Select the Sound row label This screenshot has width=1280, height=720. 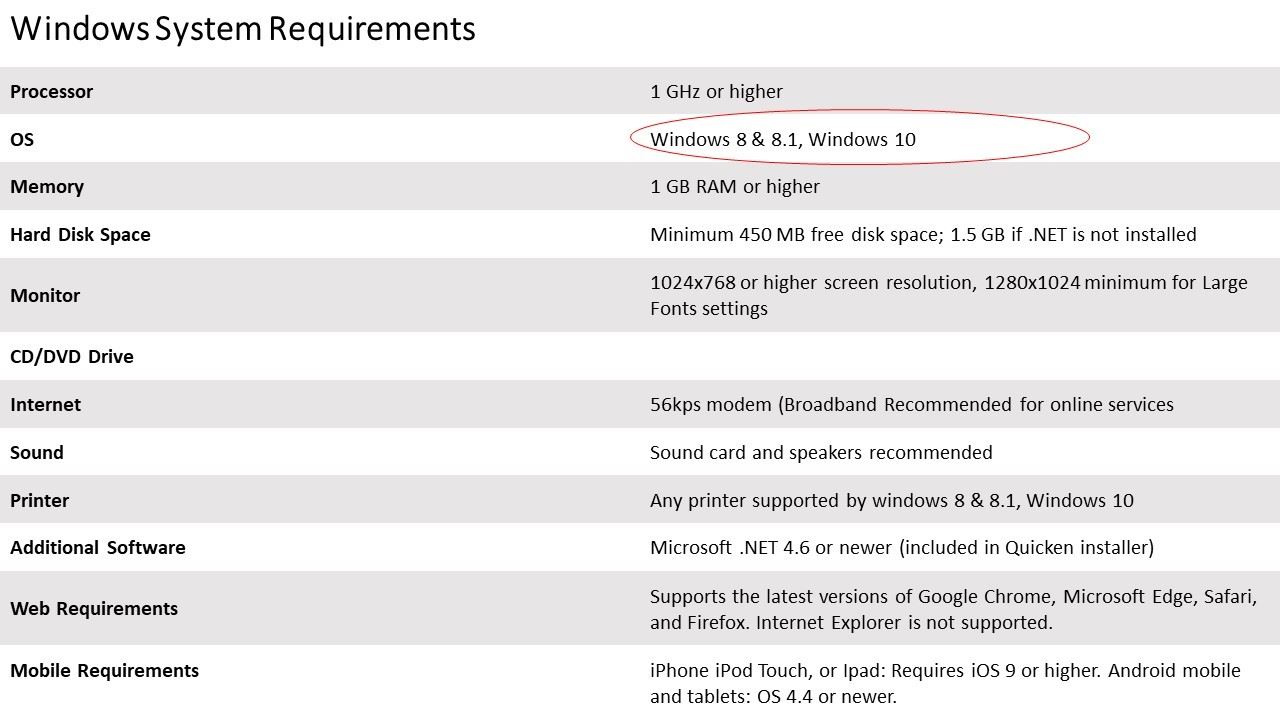(37, 453)
